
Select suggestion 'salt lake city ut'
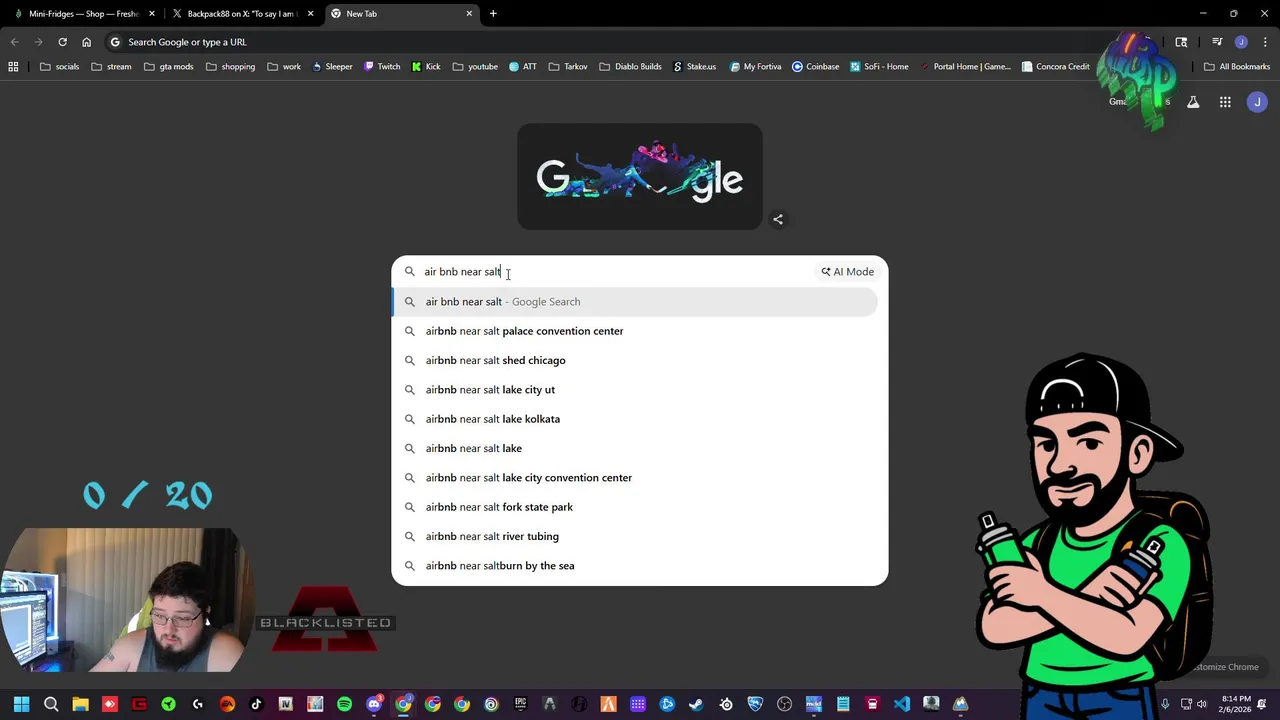tap(634, 390)
